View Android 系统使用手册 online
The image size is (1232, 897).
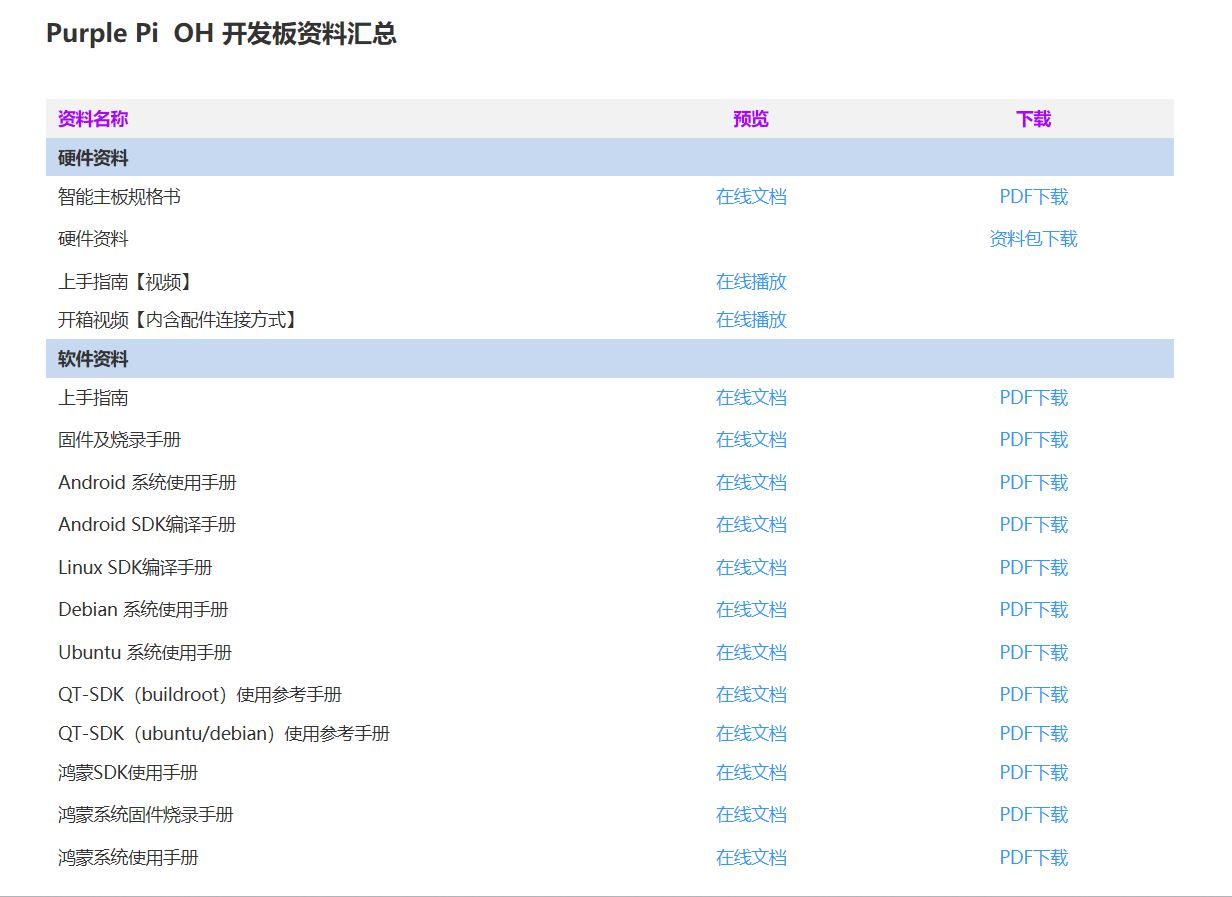pyautogui.click(x=751, y=482)
